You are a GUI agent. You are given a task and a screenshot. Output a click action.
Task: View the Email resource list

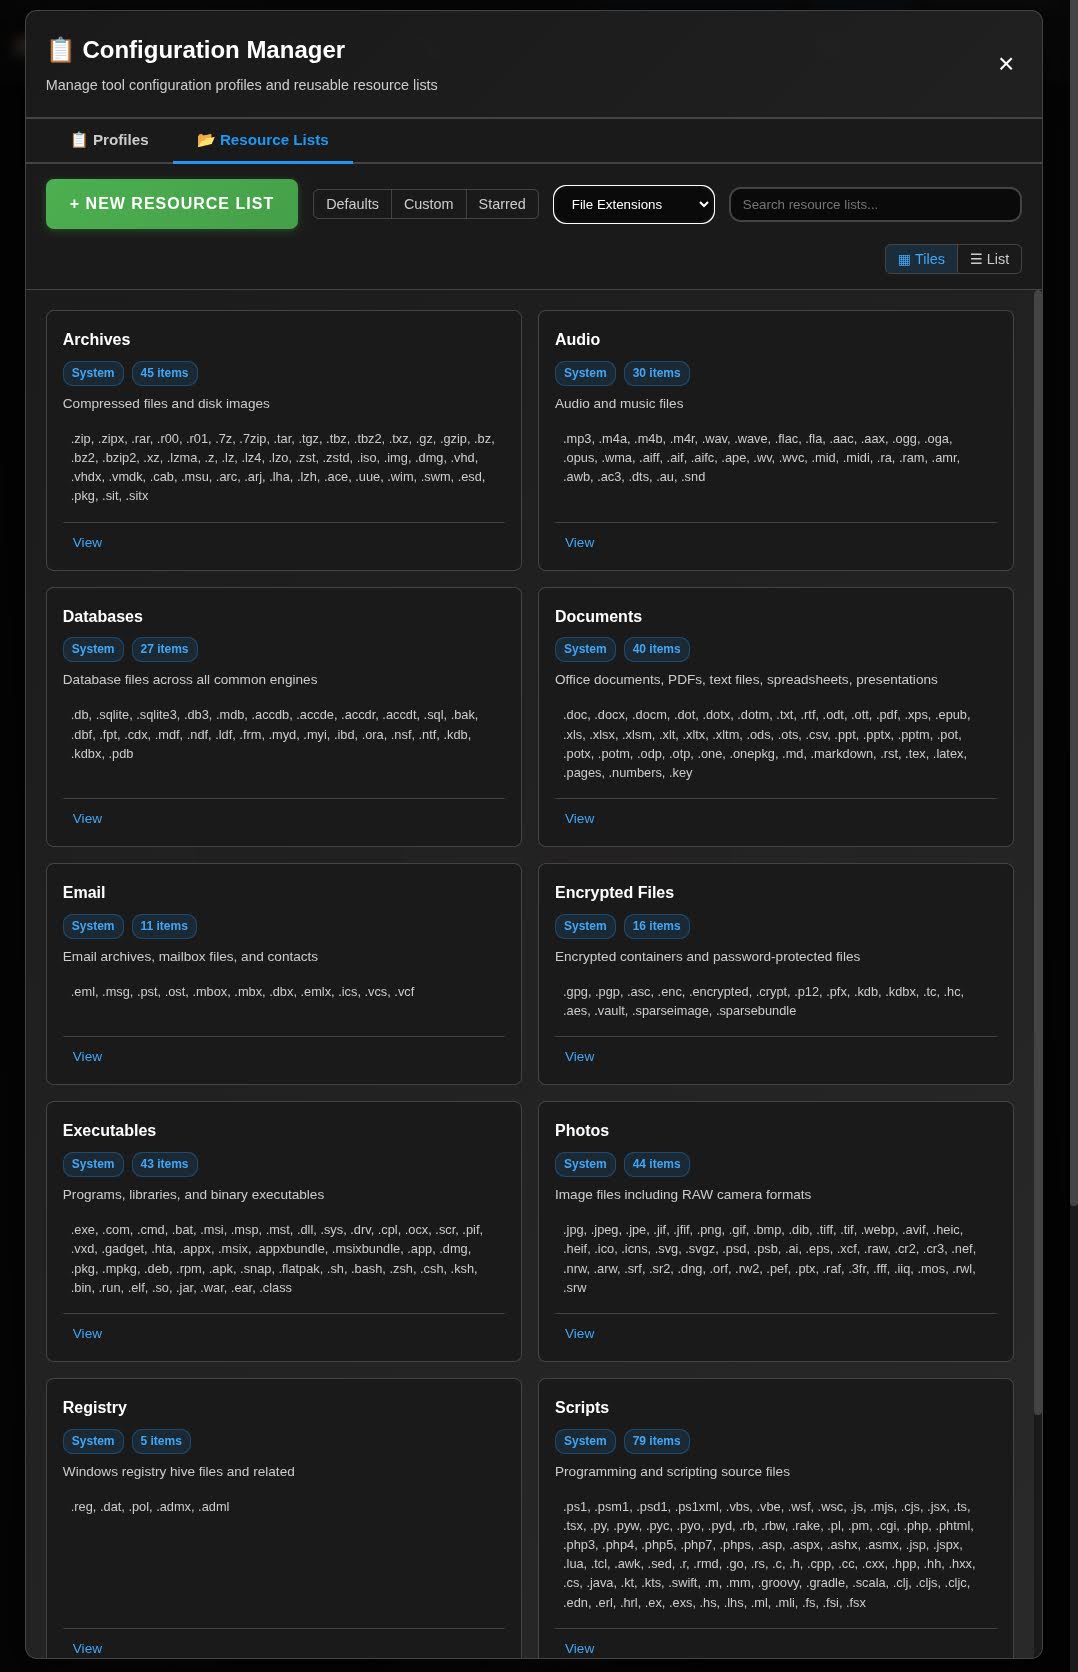coord(87,1056)
